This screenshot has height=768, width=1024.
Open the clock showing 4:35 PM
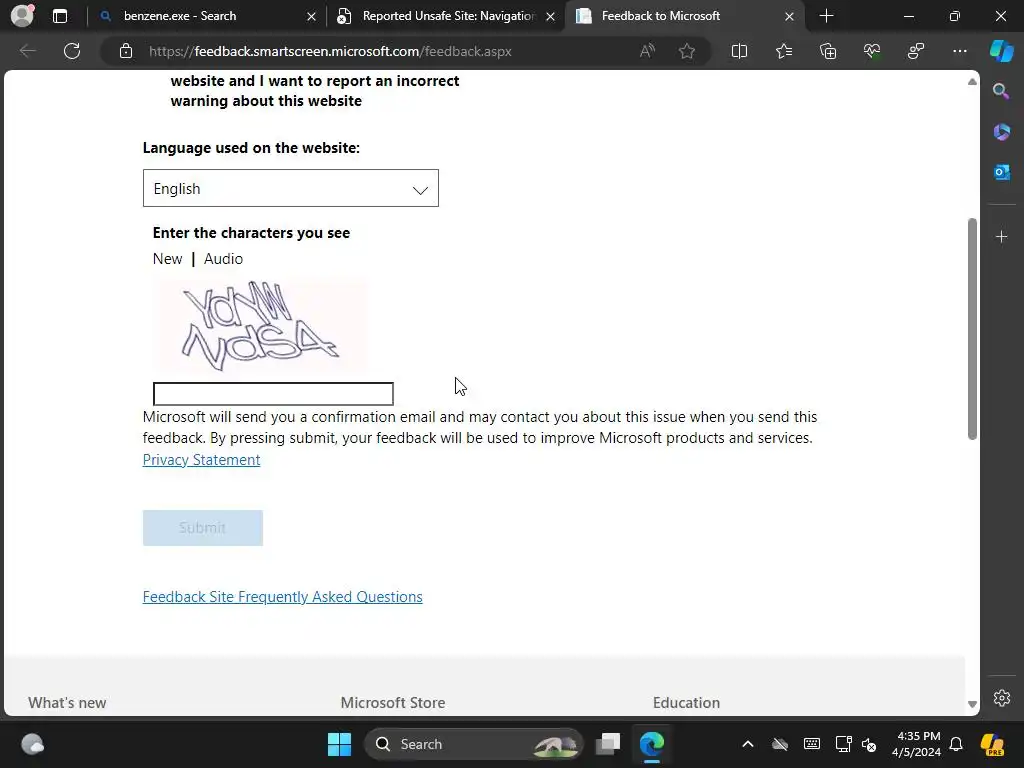coord(917,744)
